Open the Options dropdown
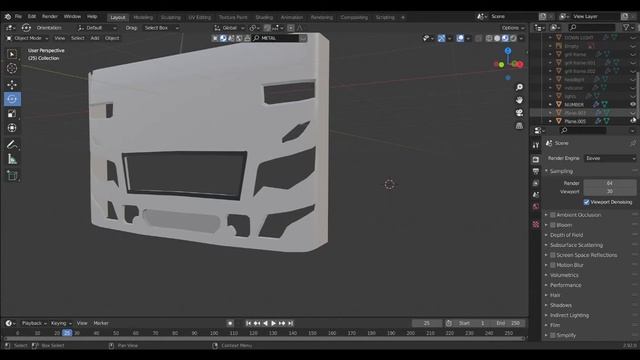 coord(513,28)
